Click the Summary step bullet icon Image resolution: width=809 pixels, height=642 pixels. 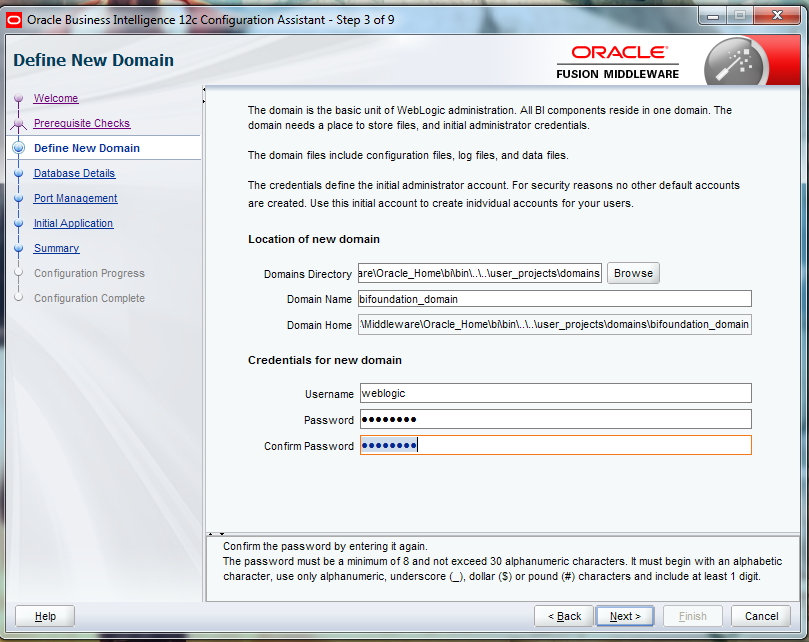point(19,248)
